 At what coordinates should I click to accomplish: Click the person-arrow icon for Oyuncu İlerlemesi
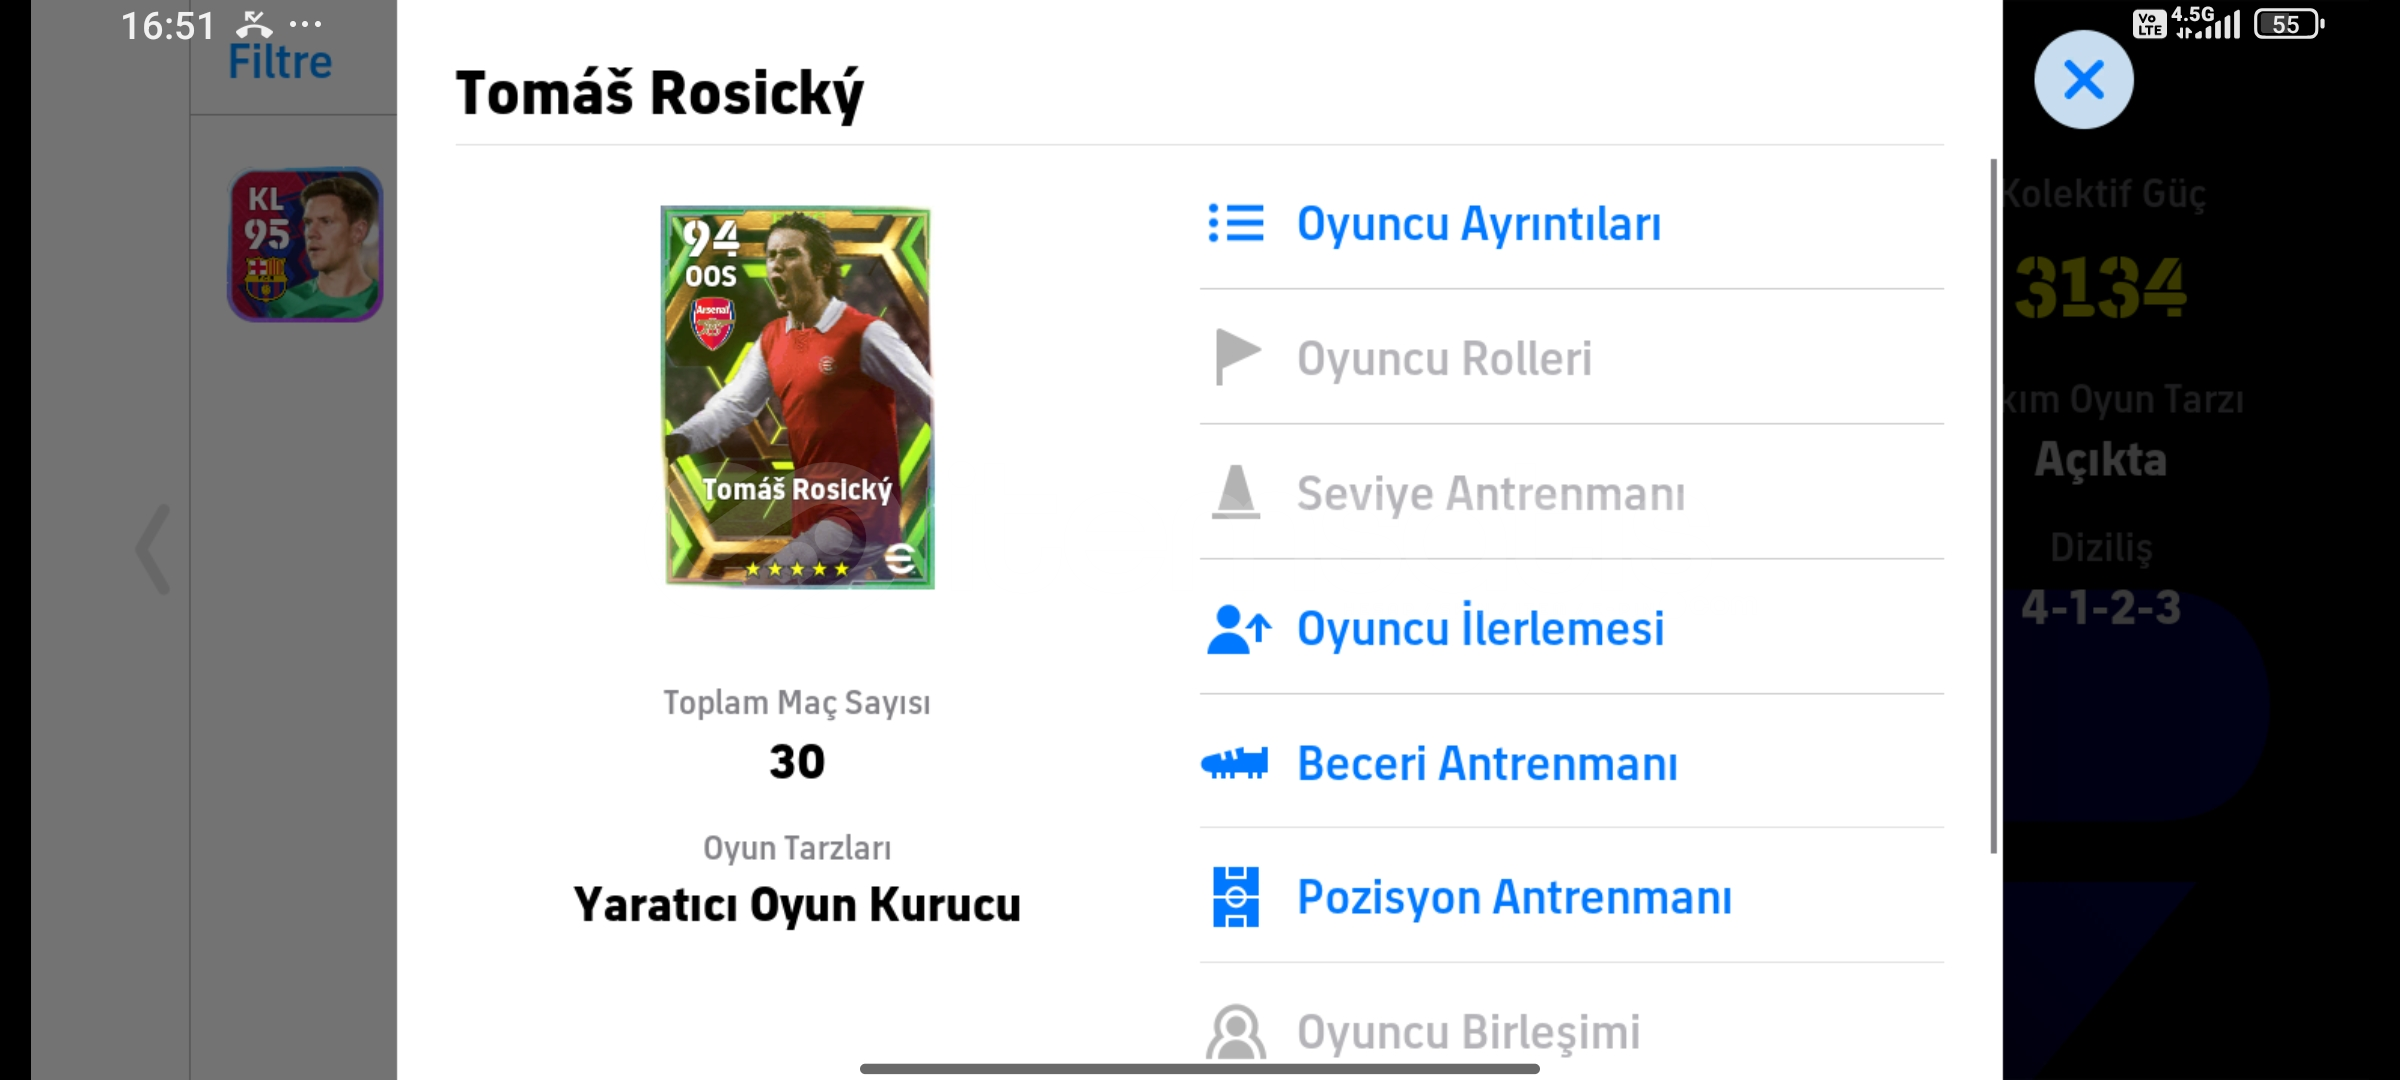(x=1239, y=629)
